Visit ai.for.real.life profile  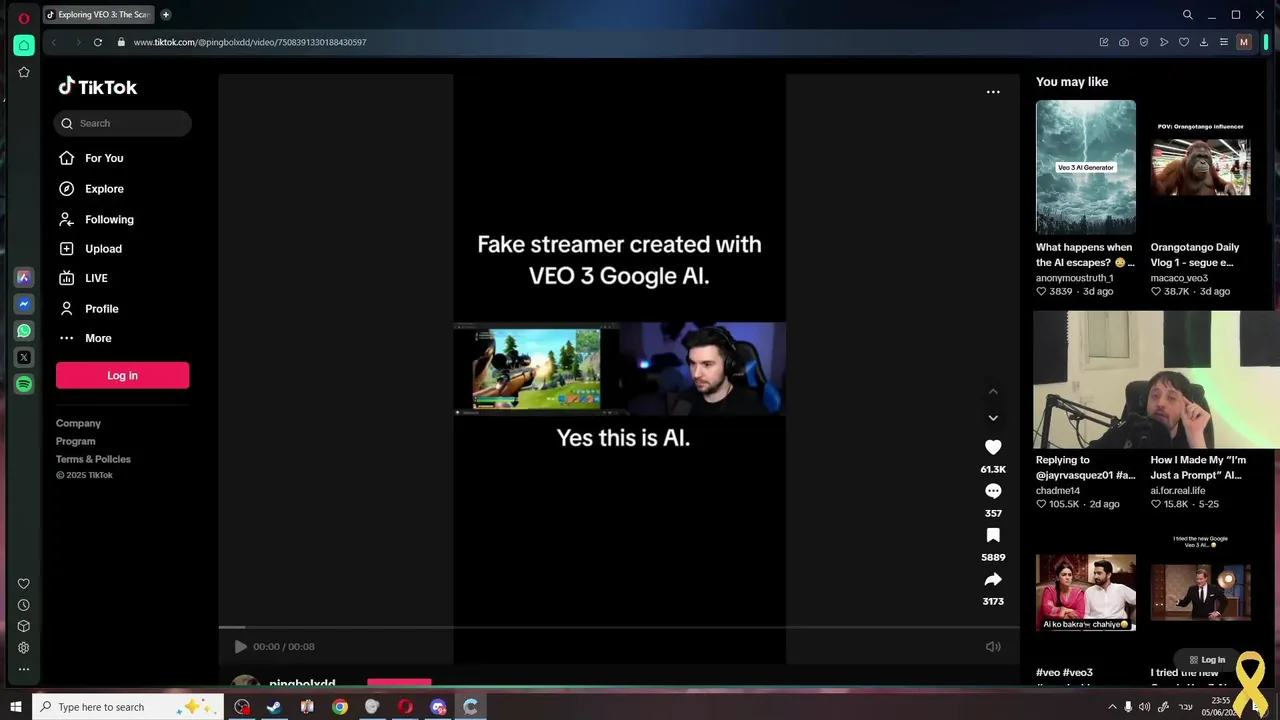[1178, 491]
